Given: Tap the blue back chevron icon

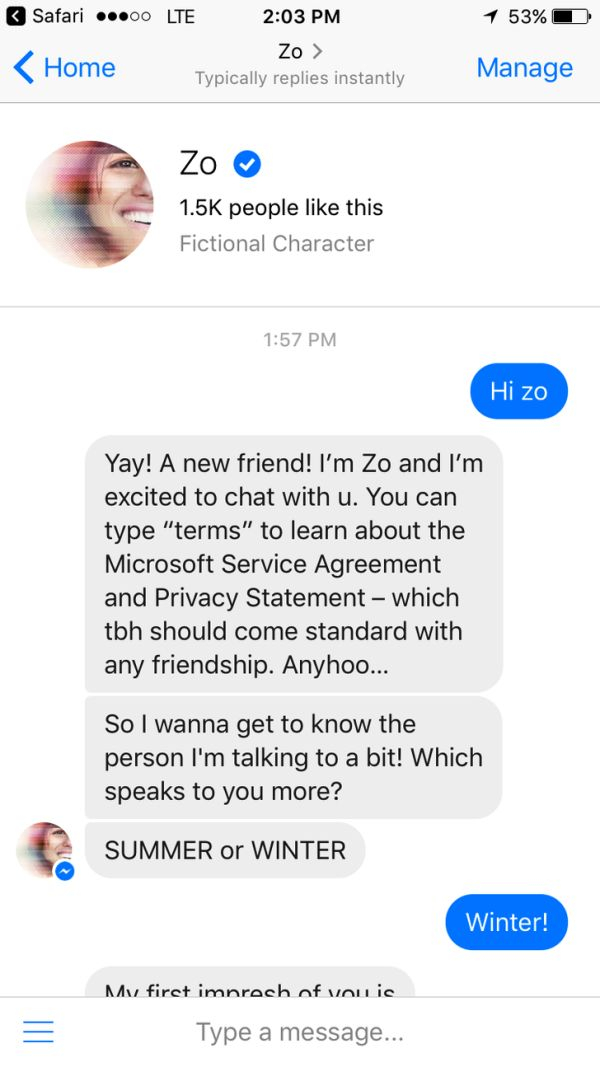Looking at the screenshot, I should (23, 67).
